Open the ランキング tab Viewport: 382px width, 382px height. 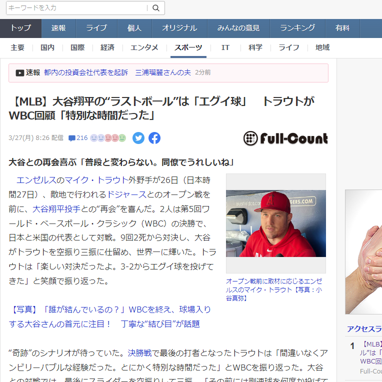[x=298, y=28]
